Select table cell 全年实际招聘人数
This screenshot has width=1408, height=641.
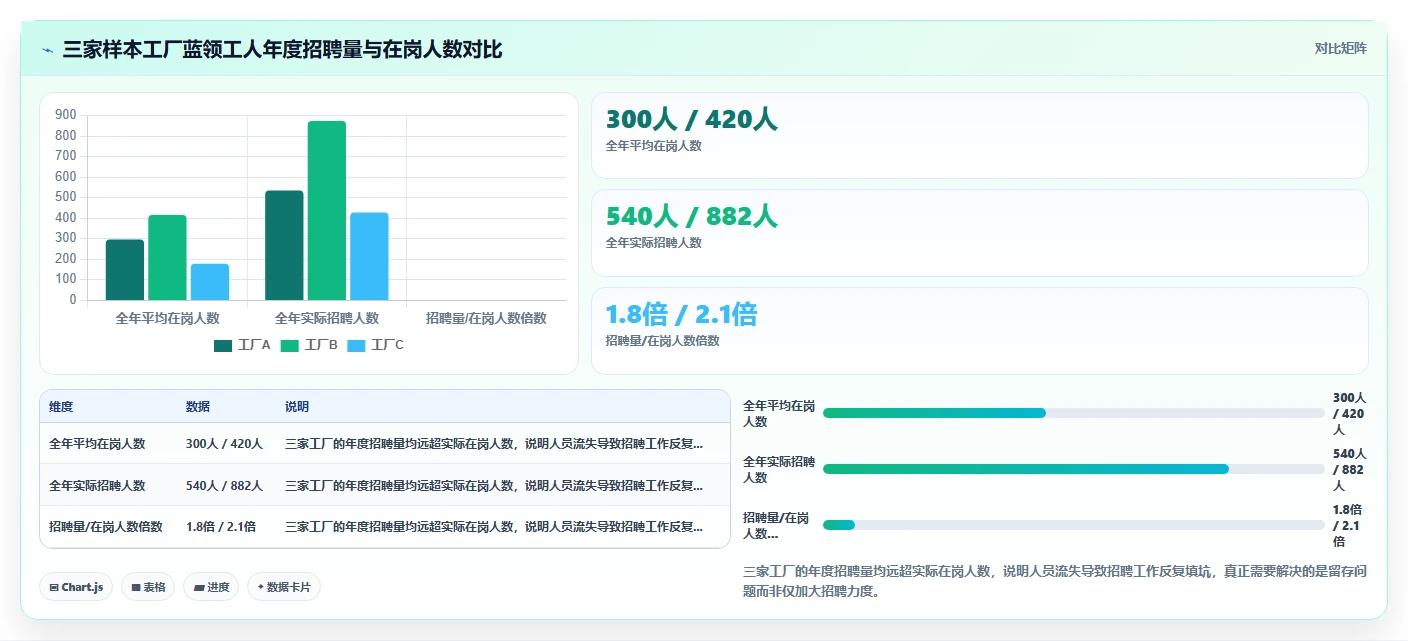(97, 486)
